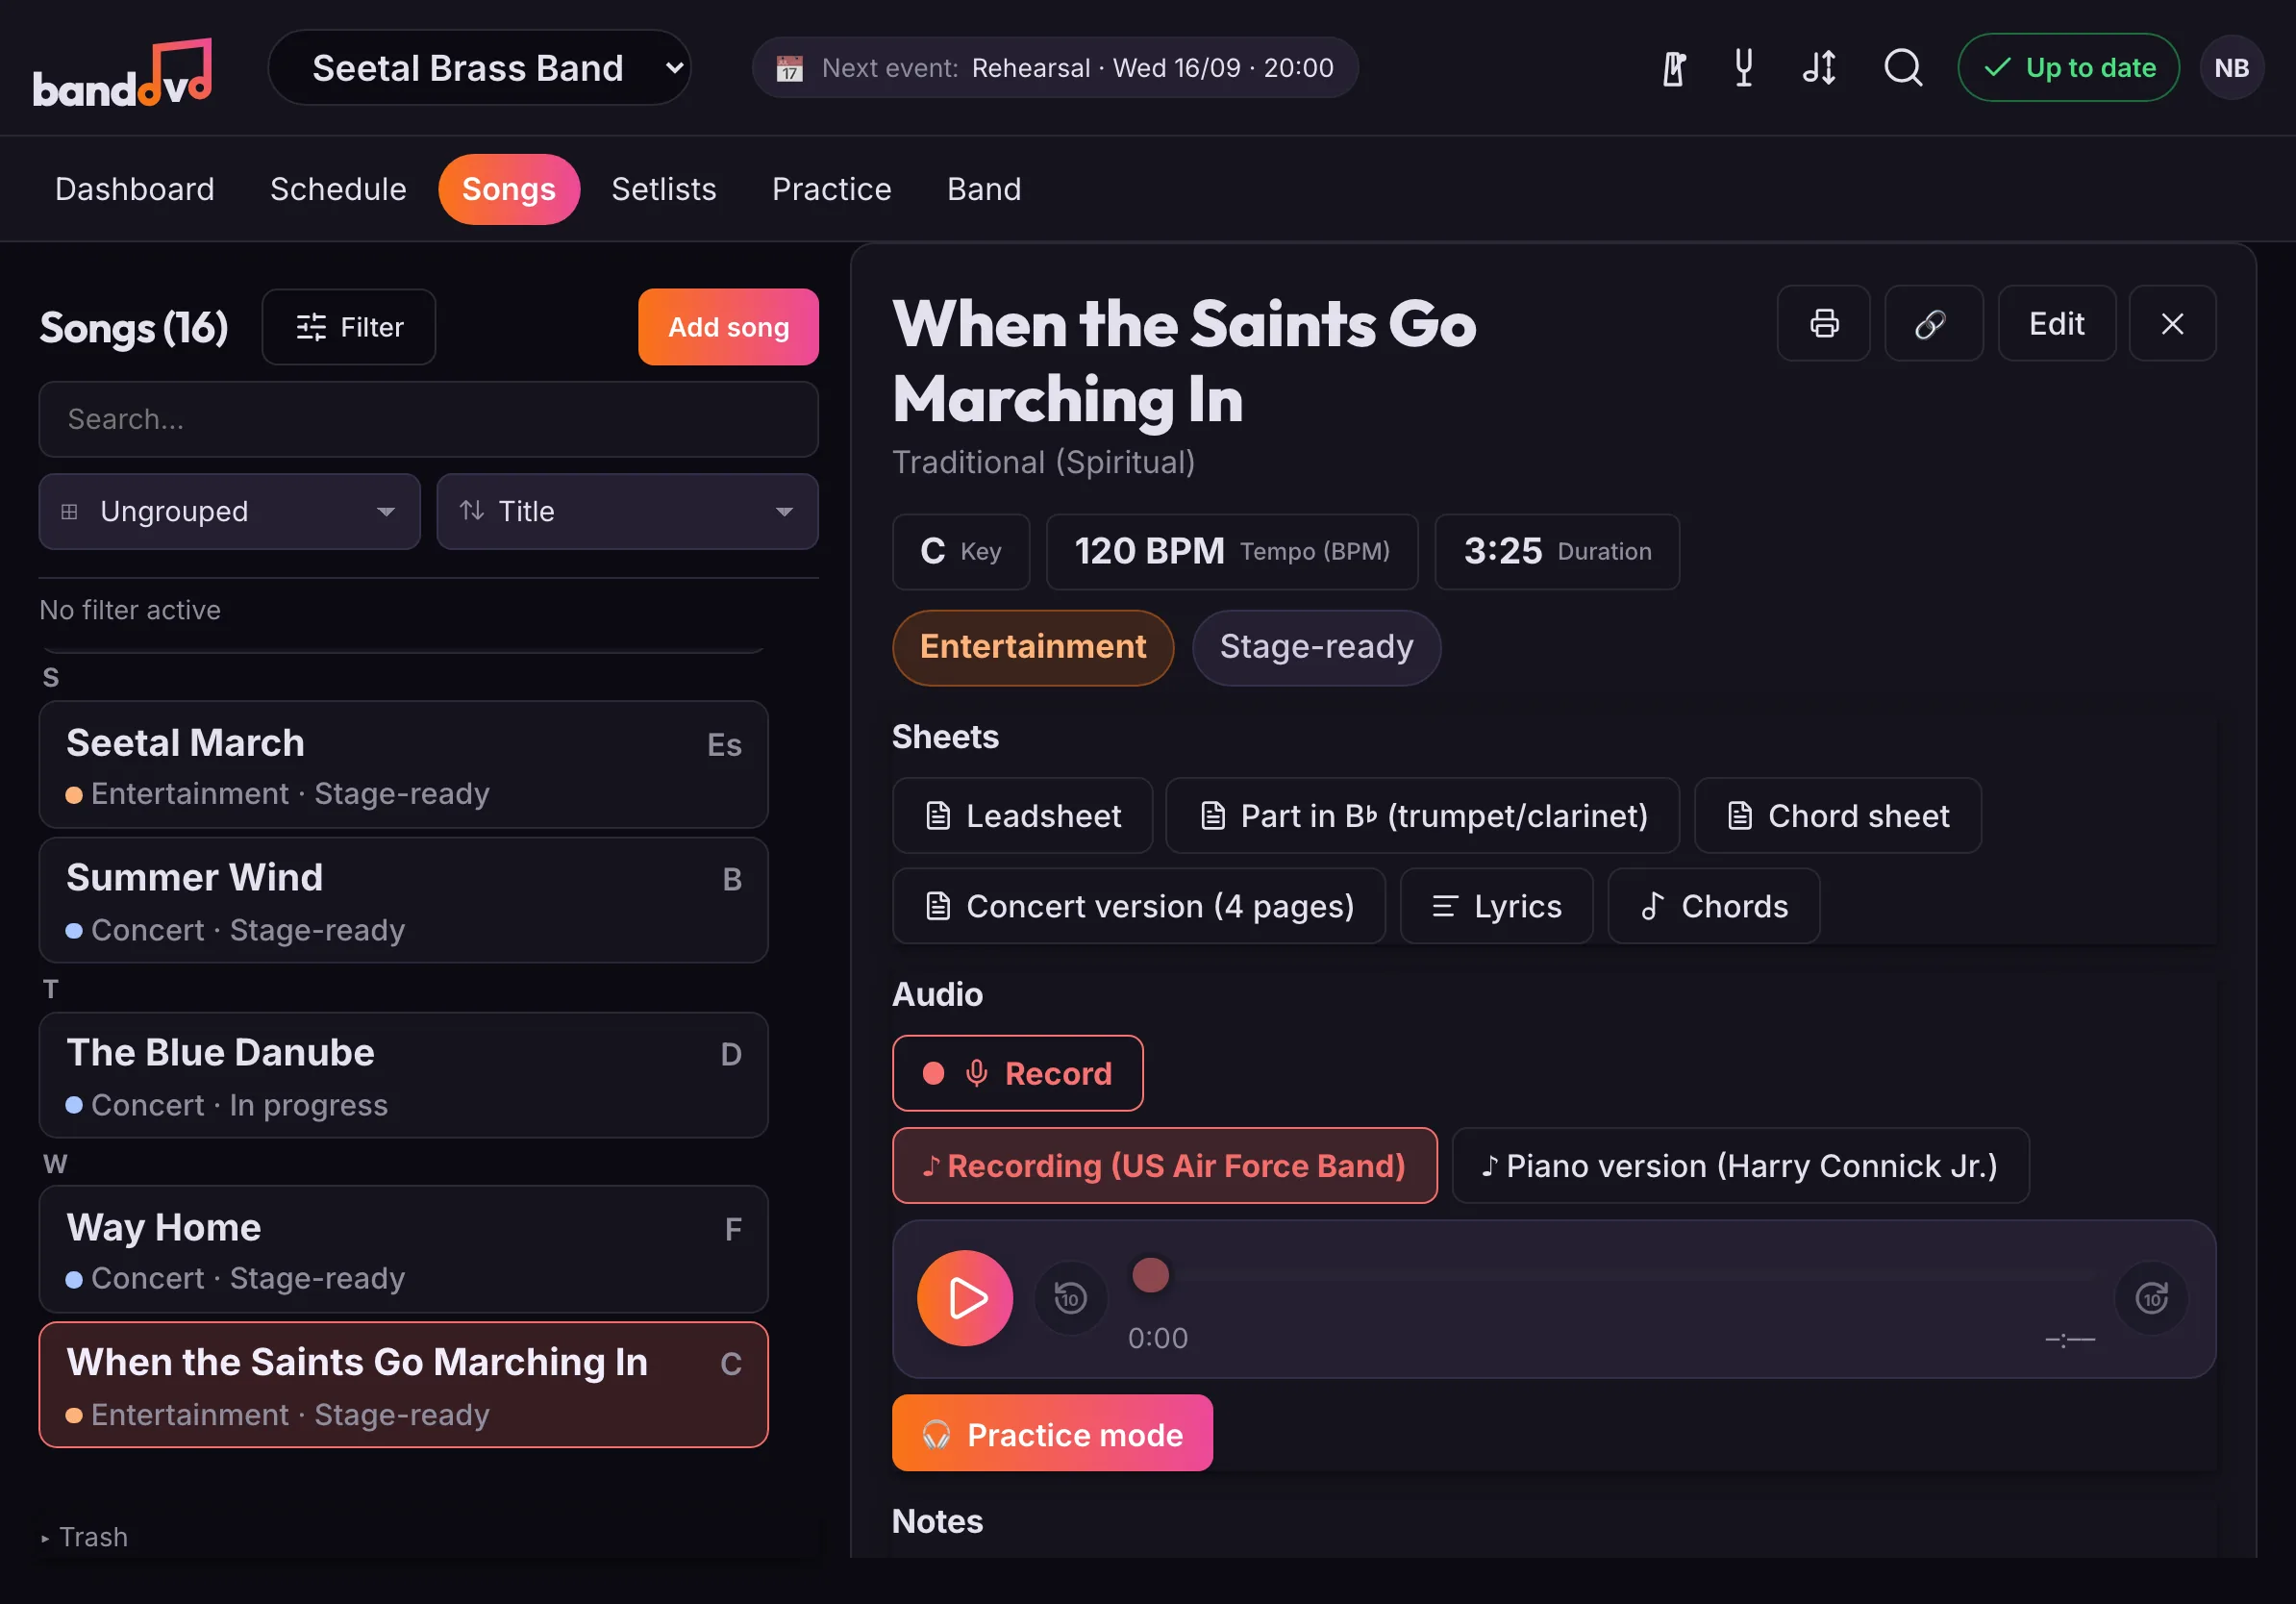
Task: Open search via magnifier icon
Action: pyautogui.click(x=1903, y=68)
